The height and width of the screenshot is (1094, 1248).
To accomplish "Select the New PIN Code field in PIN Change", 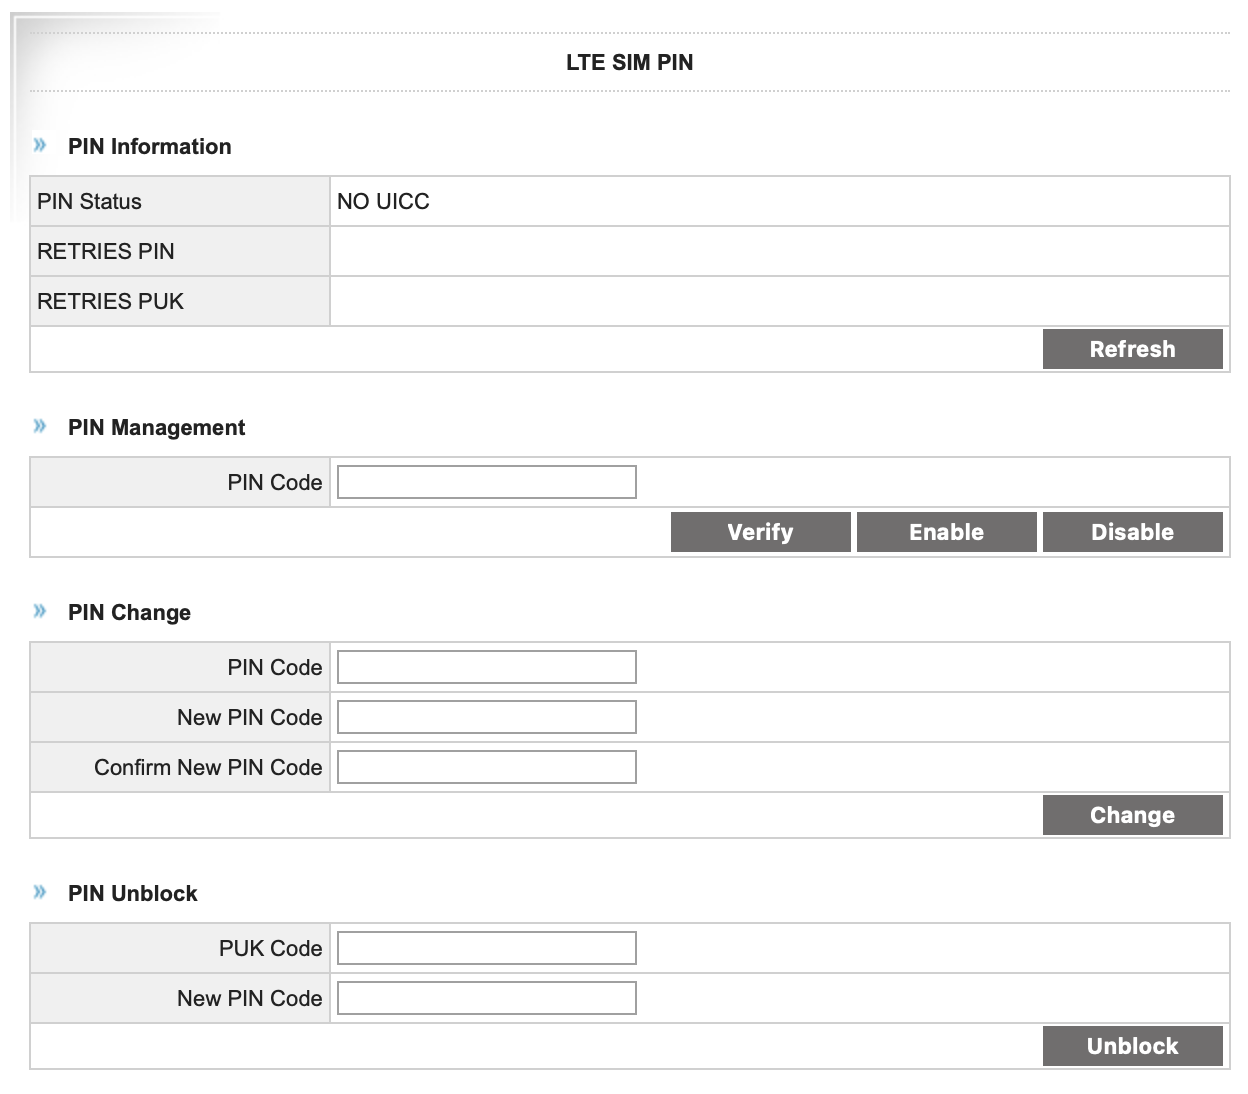I will tap(486, 717).
